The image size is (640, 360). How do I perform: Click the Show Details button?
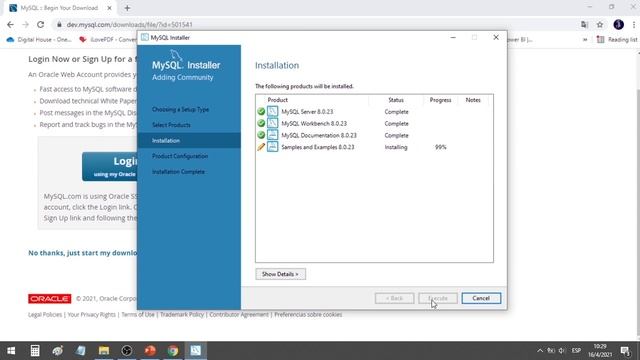coord(280,274)
